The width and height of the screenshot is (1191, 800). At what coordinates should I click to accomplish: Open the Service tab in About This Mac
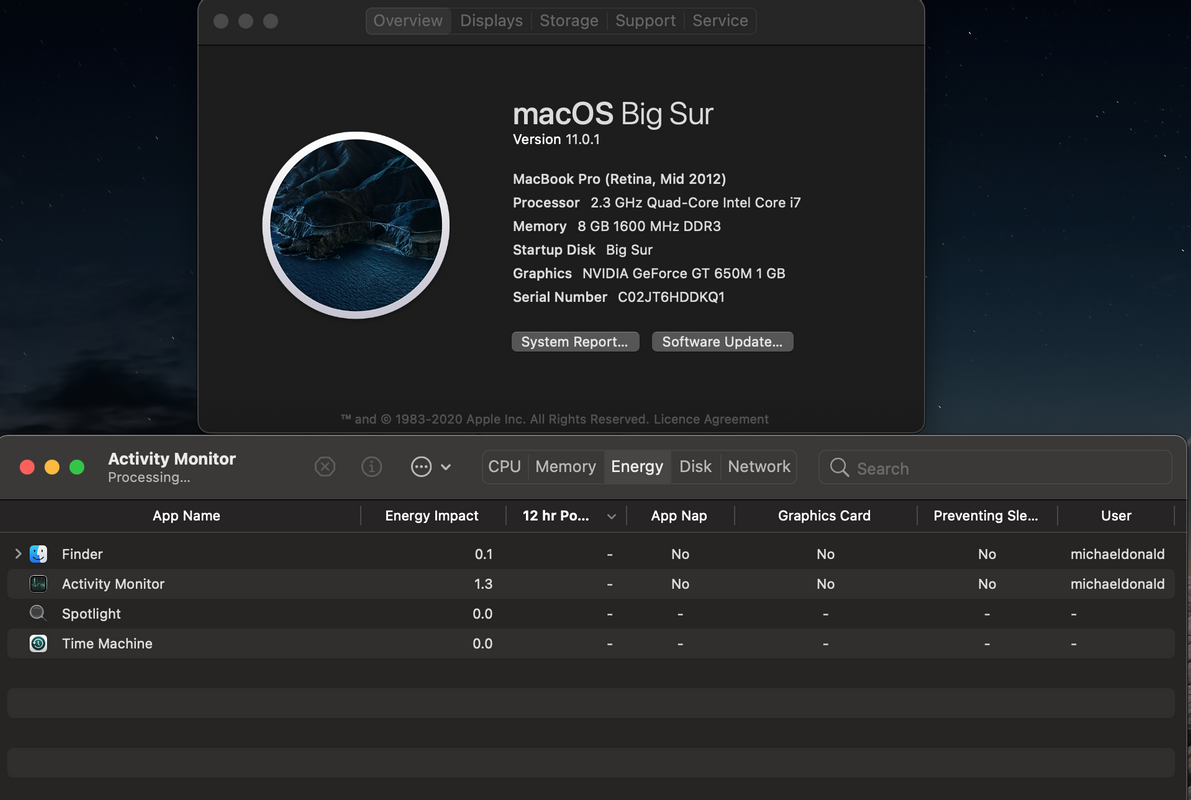(x=720, y=21)
